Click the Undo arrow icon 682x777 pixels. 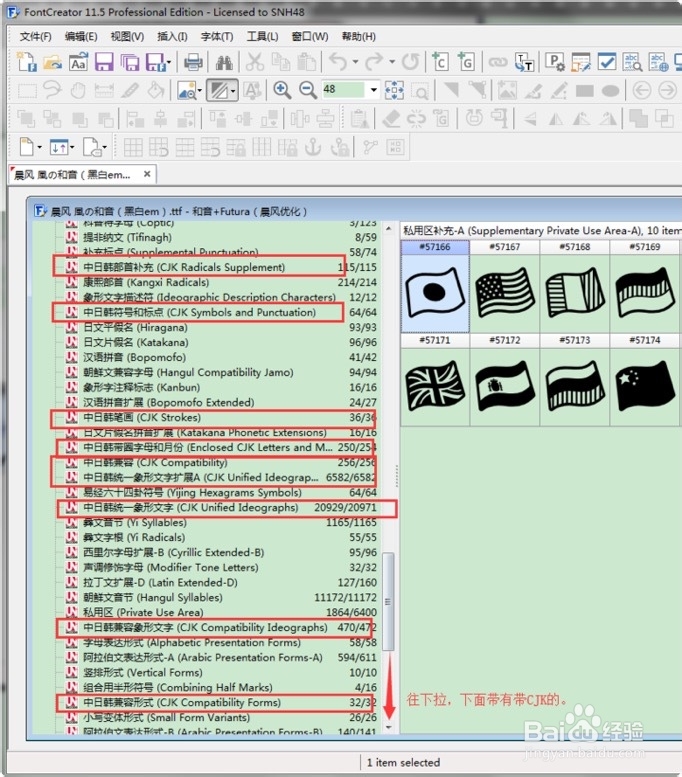pos(339,62)
